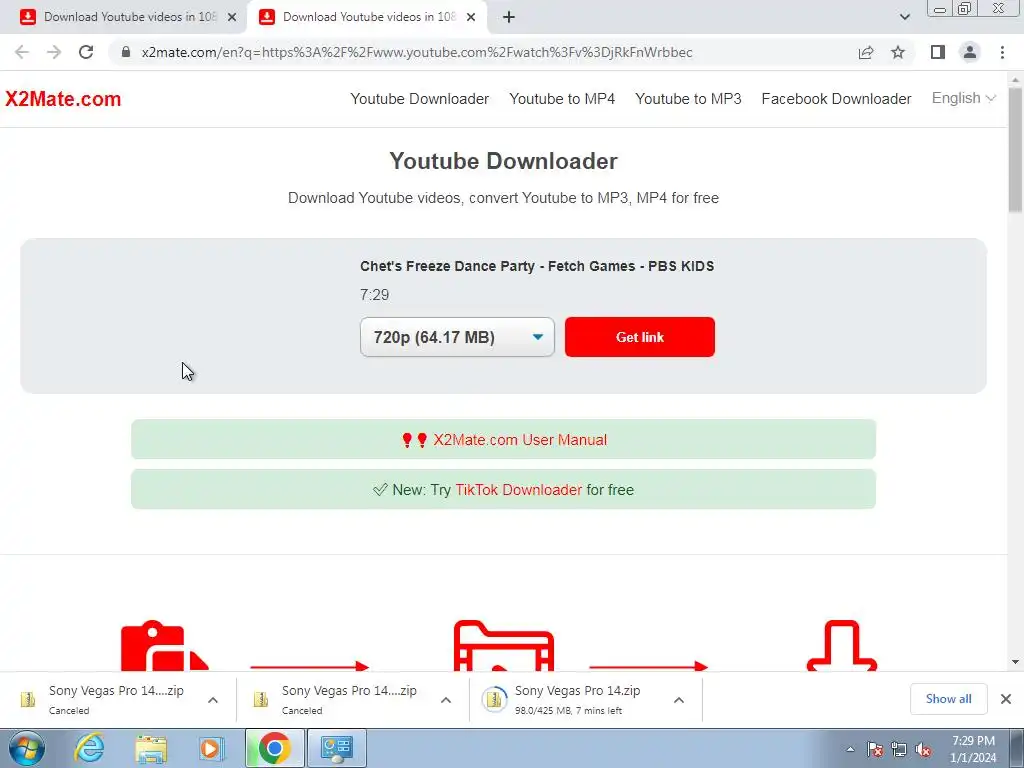Open the Chrome profile avatar
The image size is (1024, 768).
(970, 52)
